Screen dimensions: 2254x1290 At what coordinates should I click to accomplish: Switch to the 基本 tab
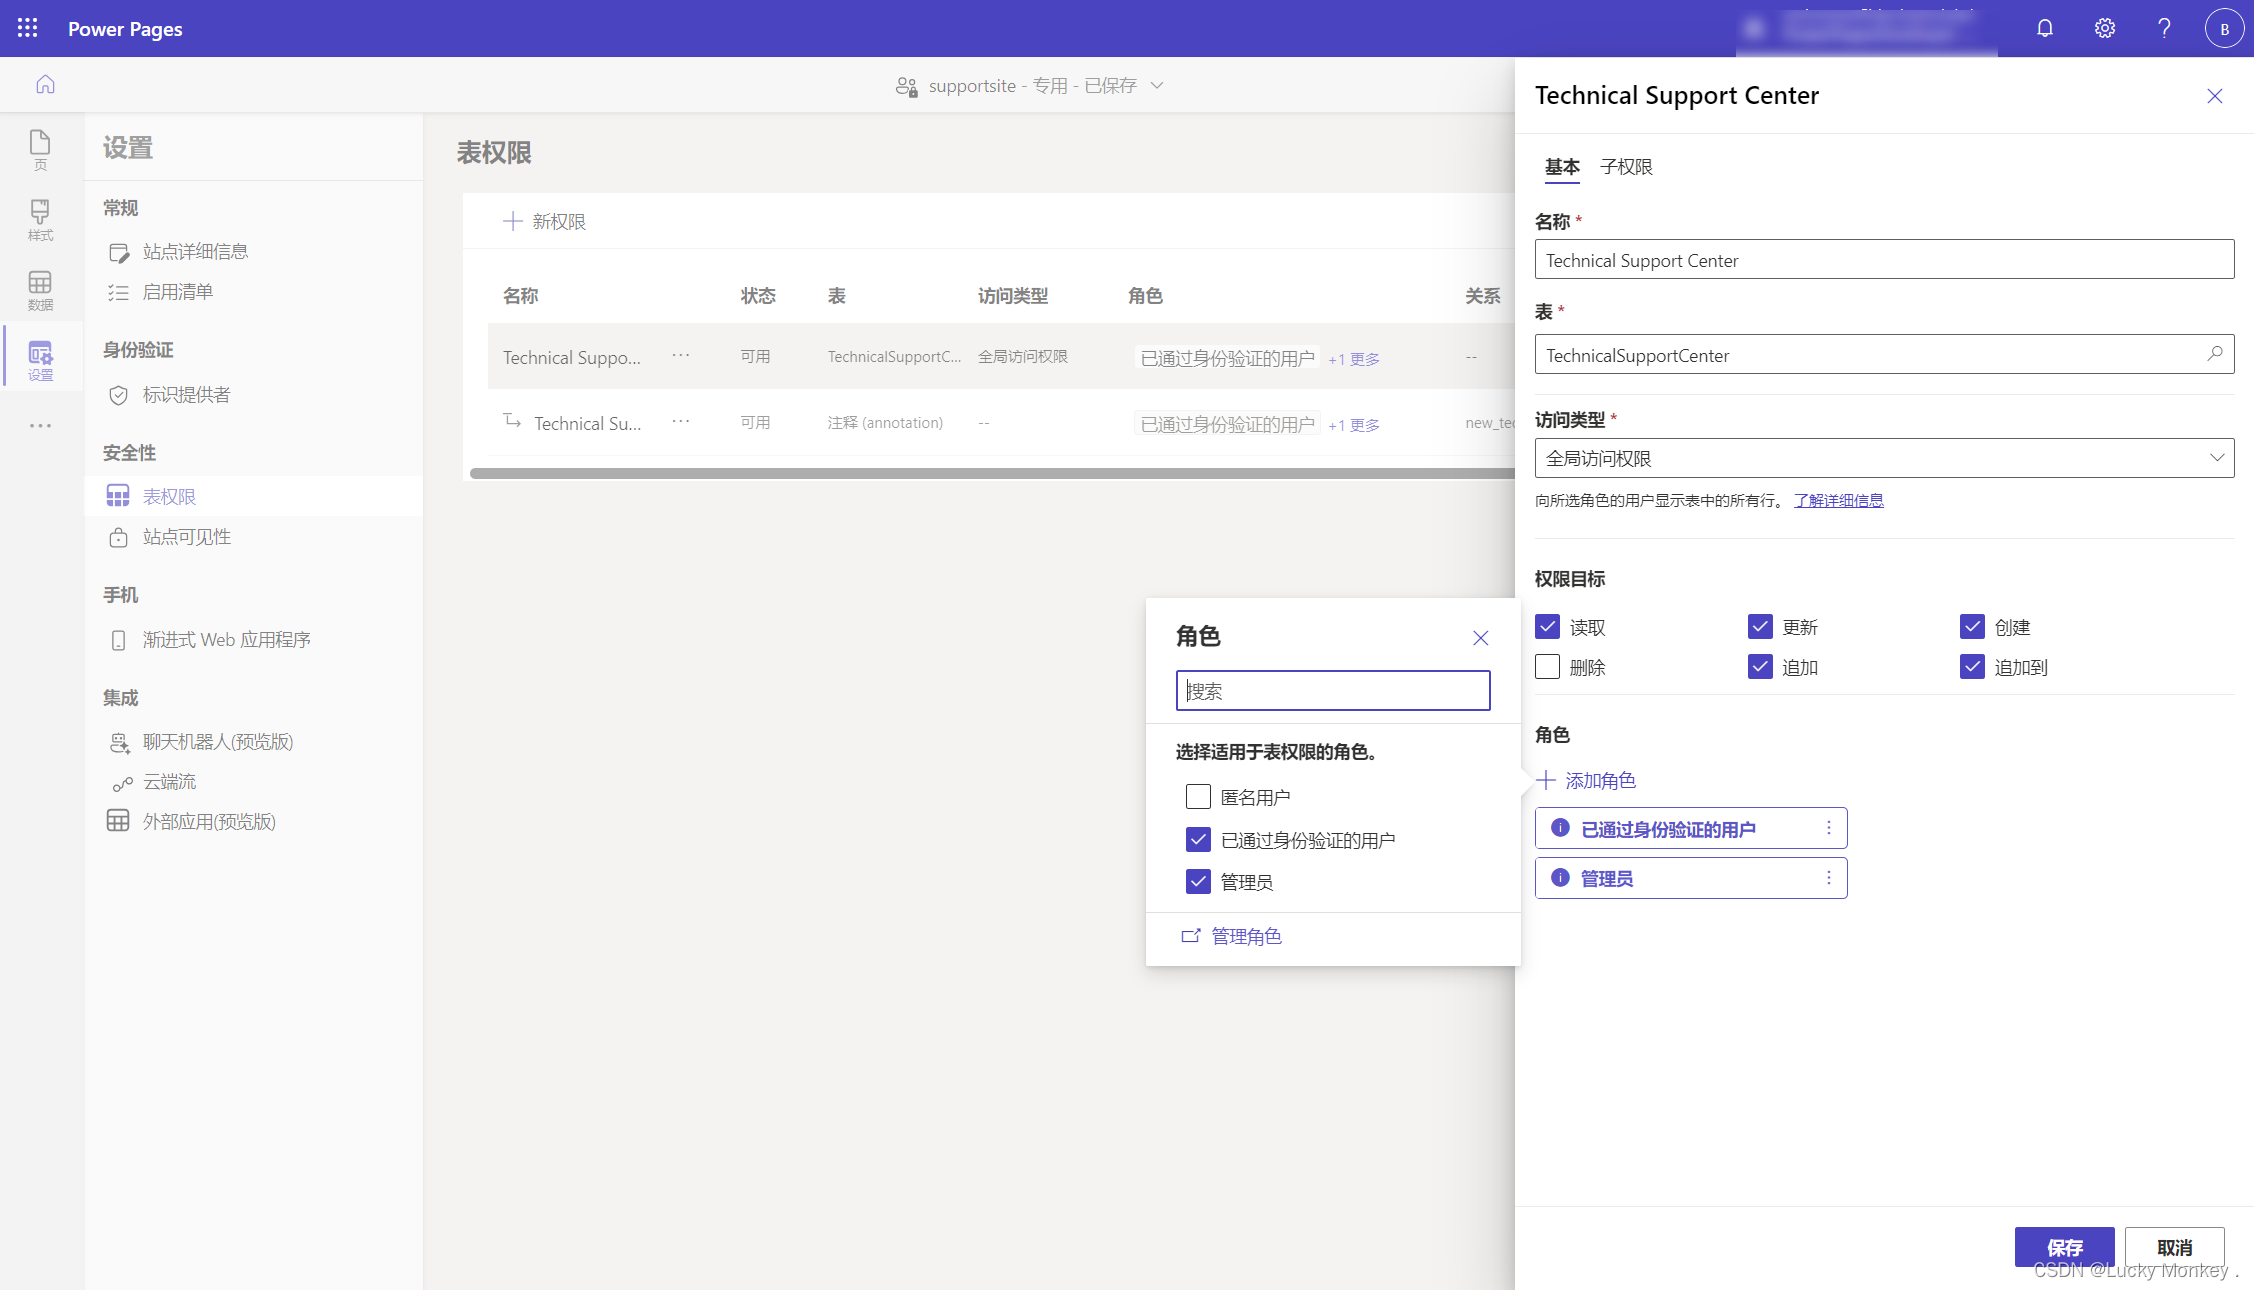pos(1562,167)
